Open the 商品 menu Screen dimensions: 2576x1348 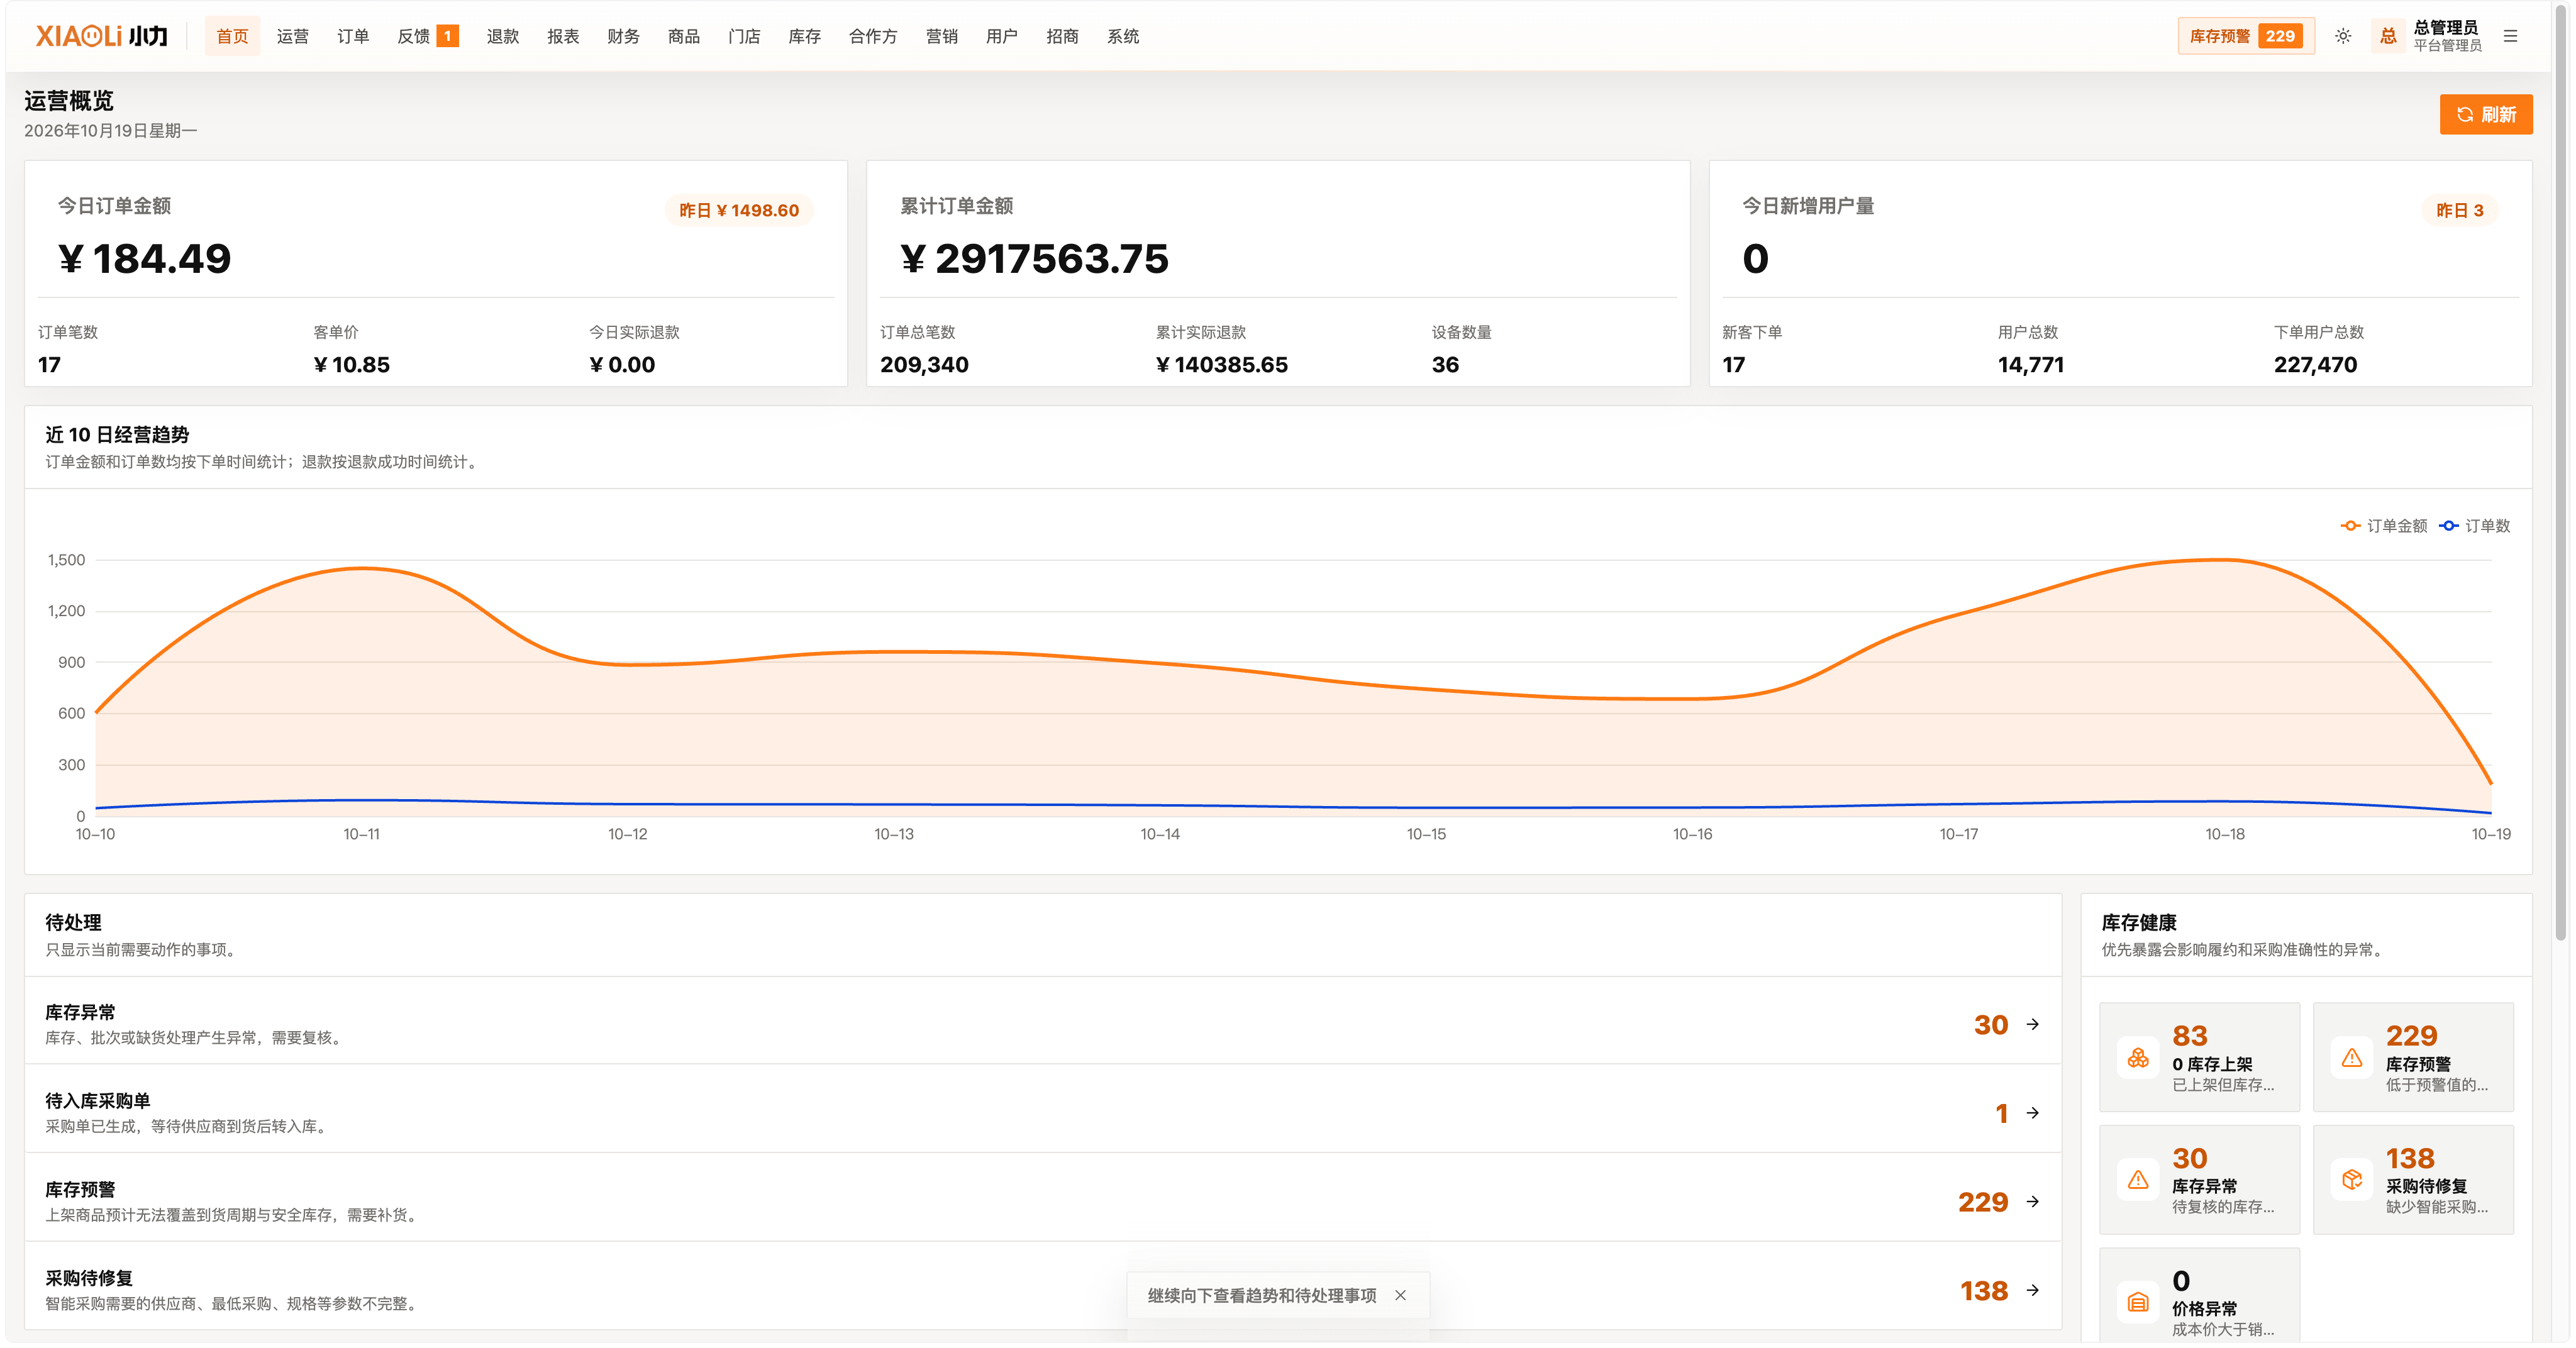point(683,36)
